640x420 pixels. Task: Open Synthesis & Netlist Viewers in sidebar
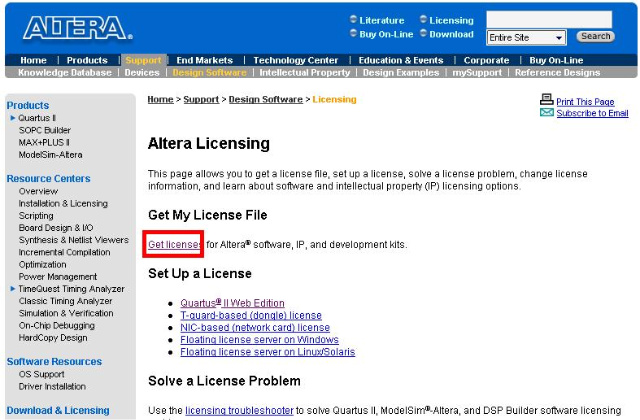73,240
